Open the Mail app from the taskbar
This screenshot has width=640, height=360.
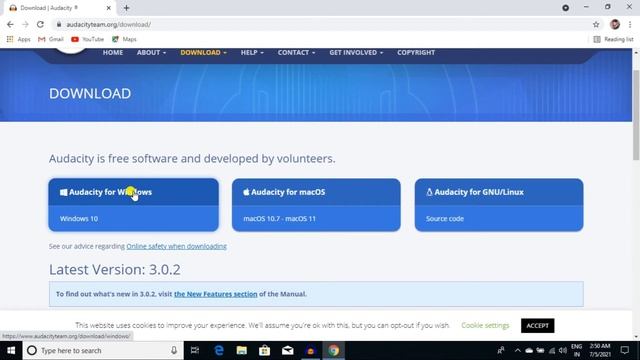(288, 351)
